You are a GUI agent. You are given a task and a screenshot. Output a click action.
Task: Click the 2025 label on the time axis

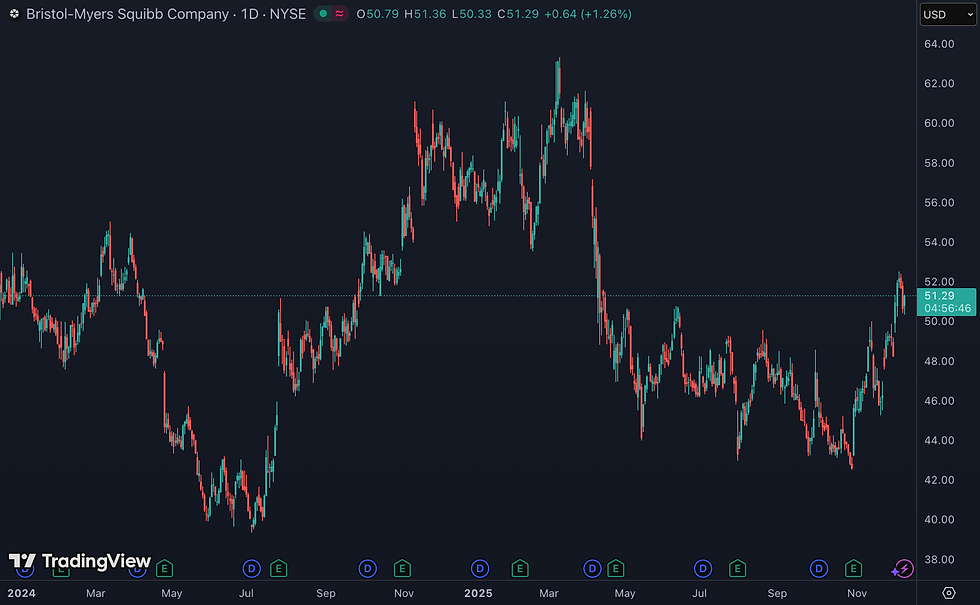pos(478,593)
